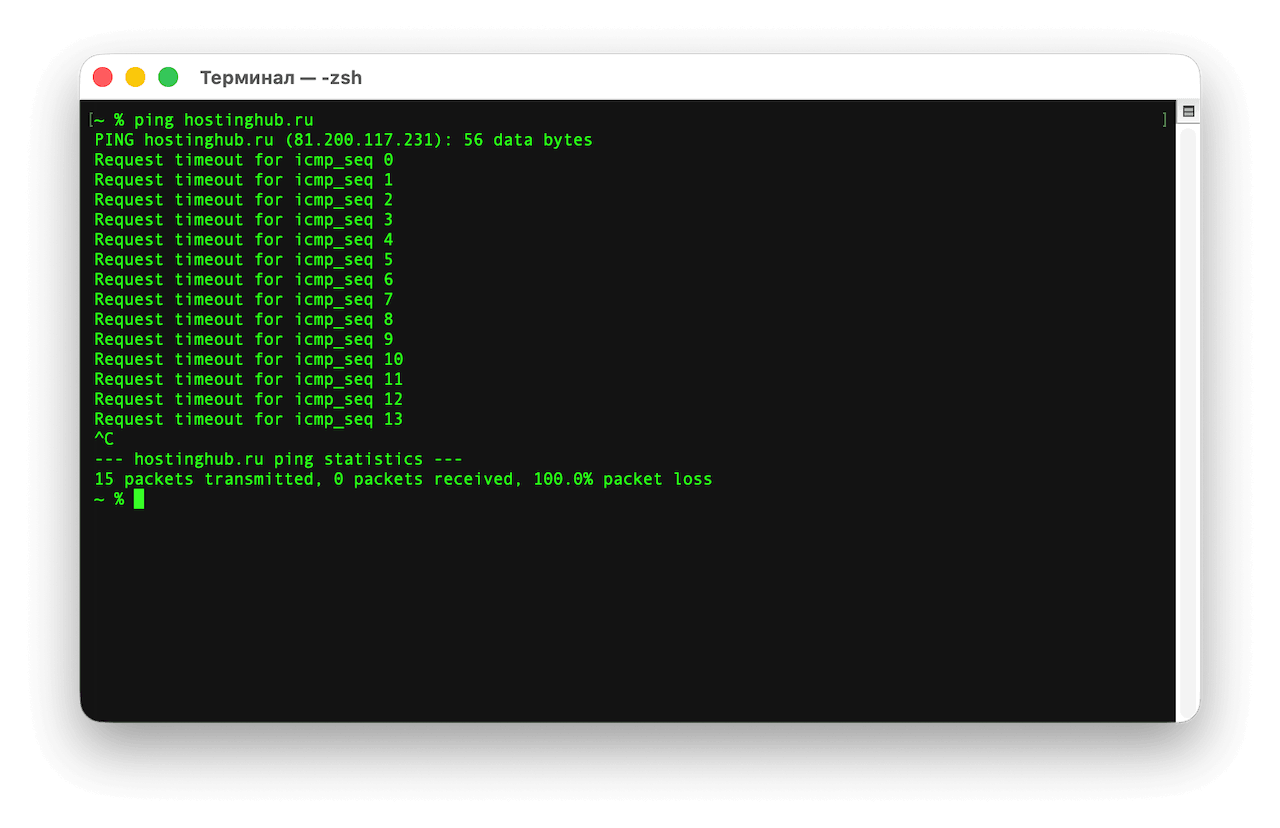The image size is (1280, 828).
Task: Click the '15 packets transmitted' statistics line
Action: click(403, 480)
